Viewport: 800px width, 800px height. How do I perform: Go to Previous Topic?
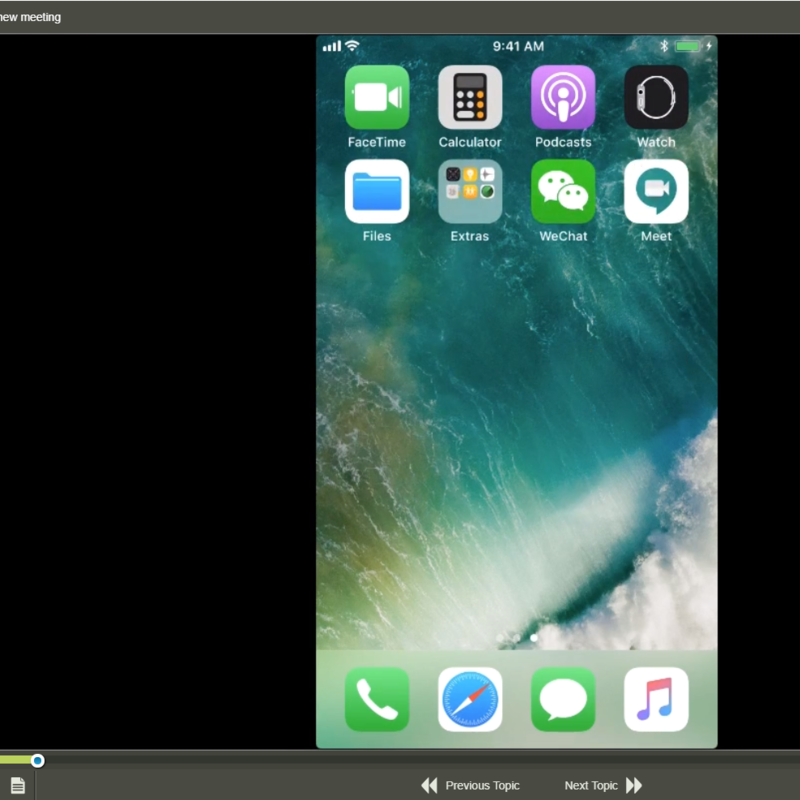click(470, 785)
